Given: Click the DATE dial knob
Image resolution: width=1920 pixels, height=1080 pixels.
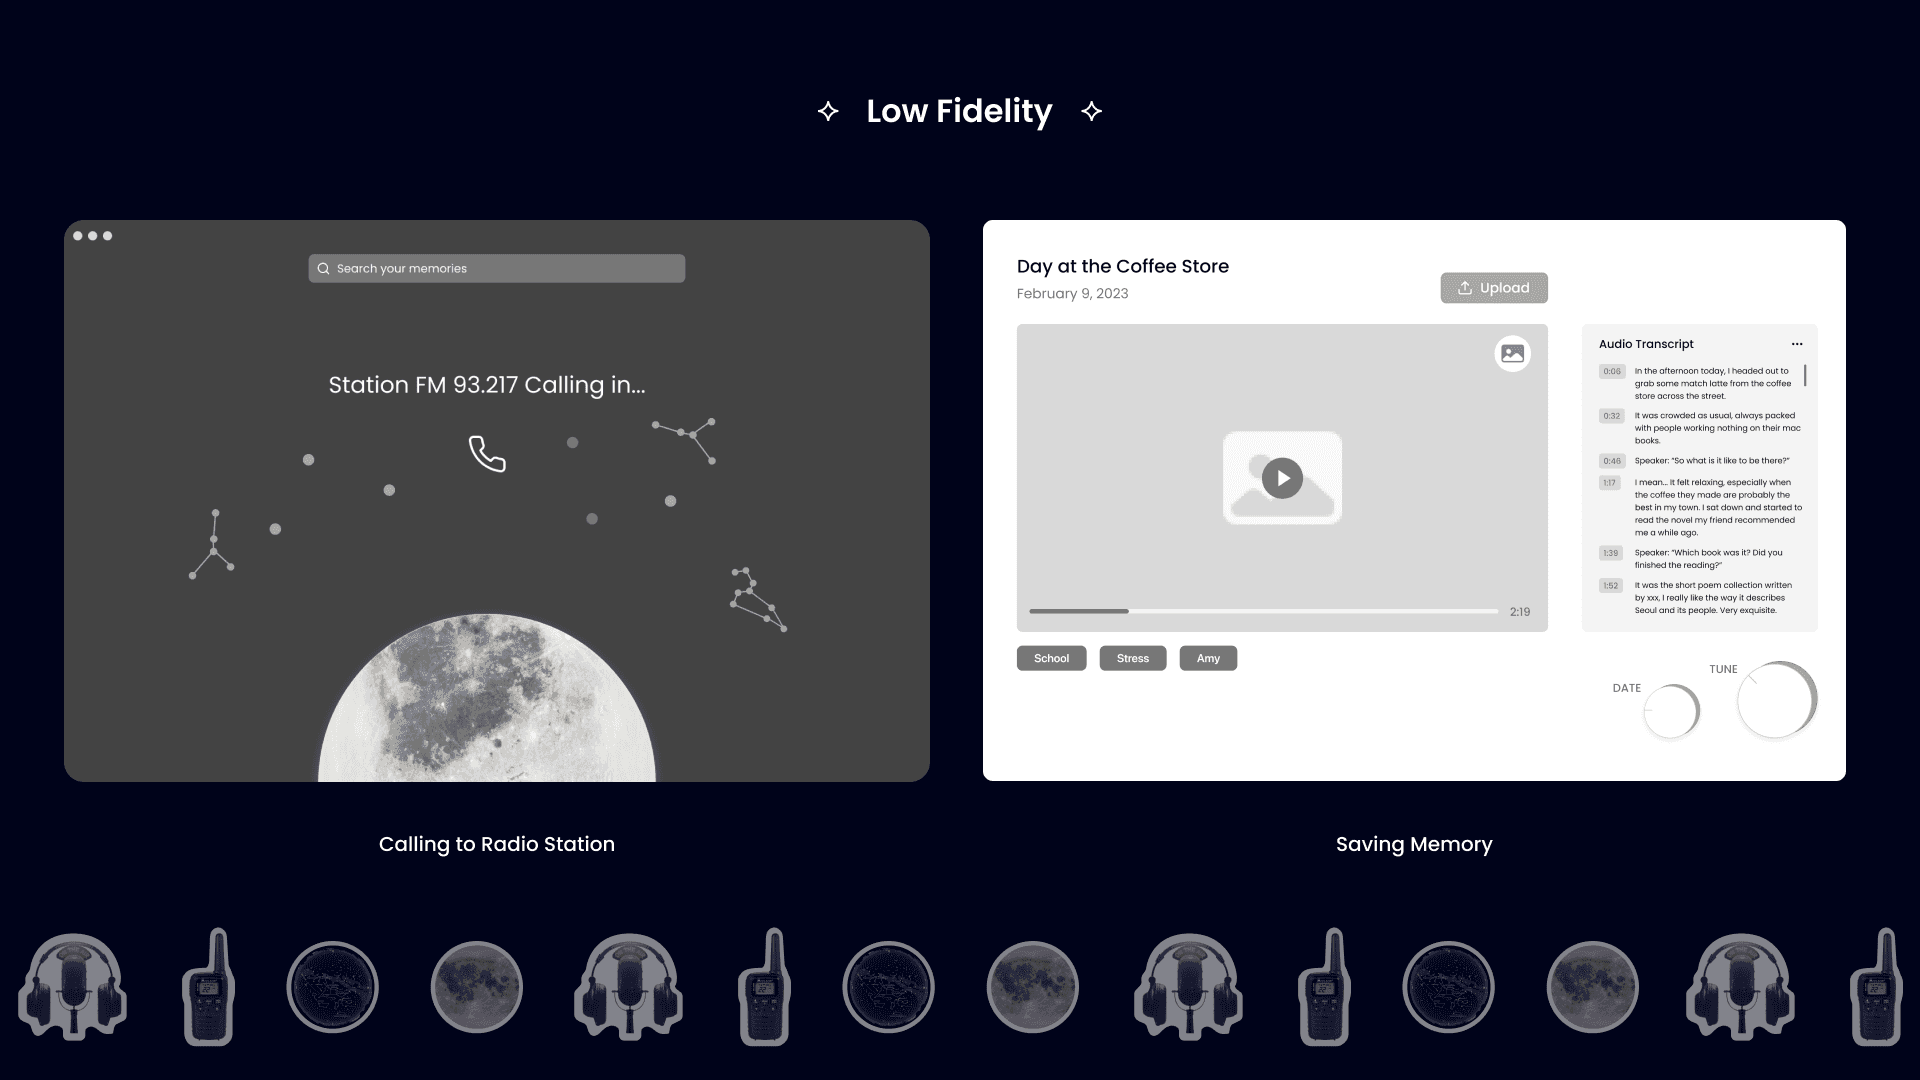Looking at the screenshot, I should coord(1671,711).
